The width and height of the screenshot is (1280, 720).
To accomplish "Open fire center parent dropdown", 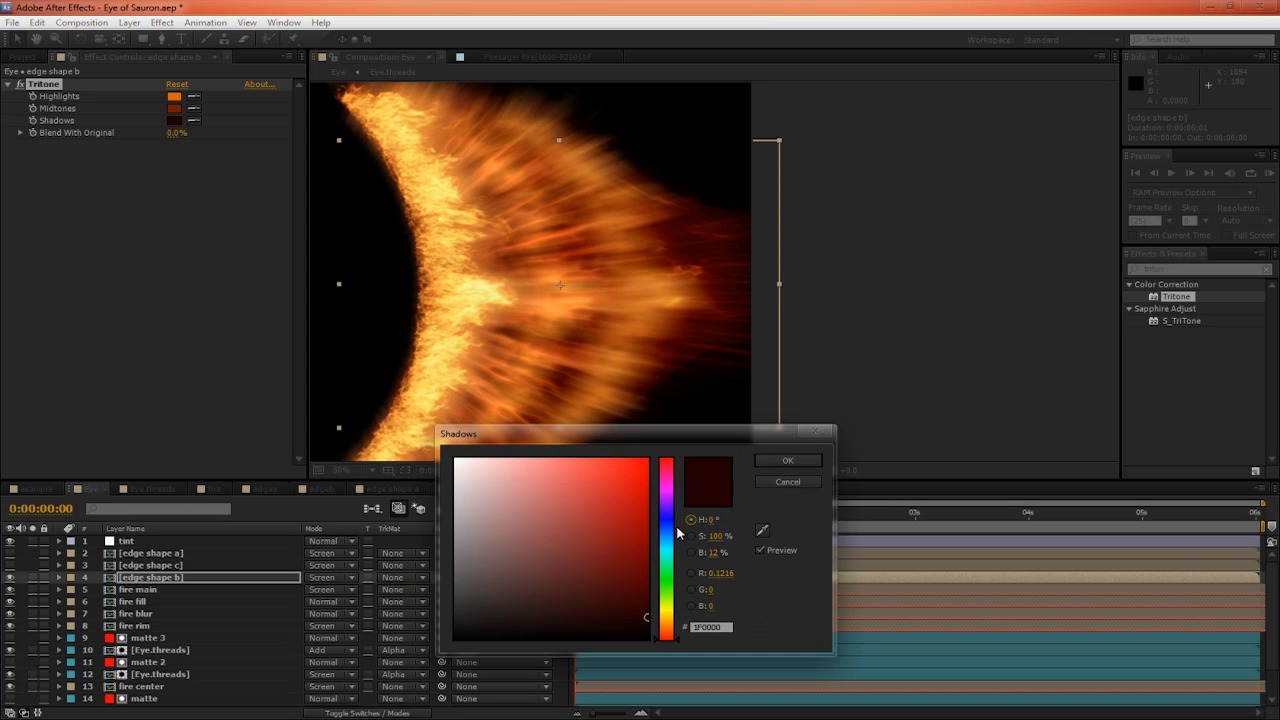I will [502, 687].
